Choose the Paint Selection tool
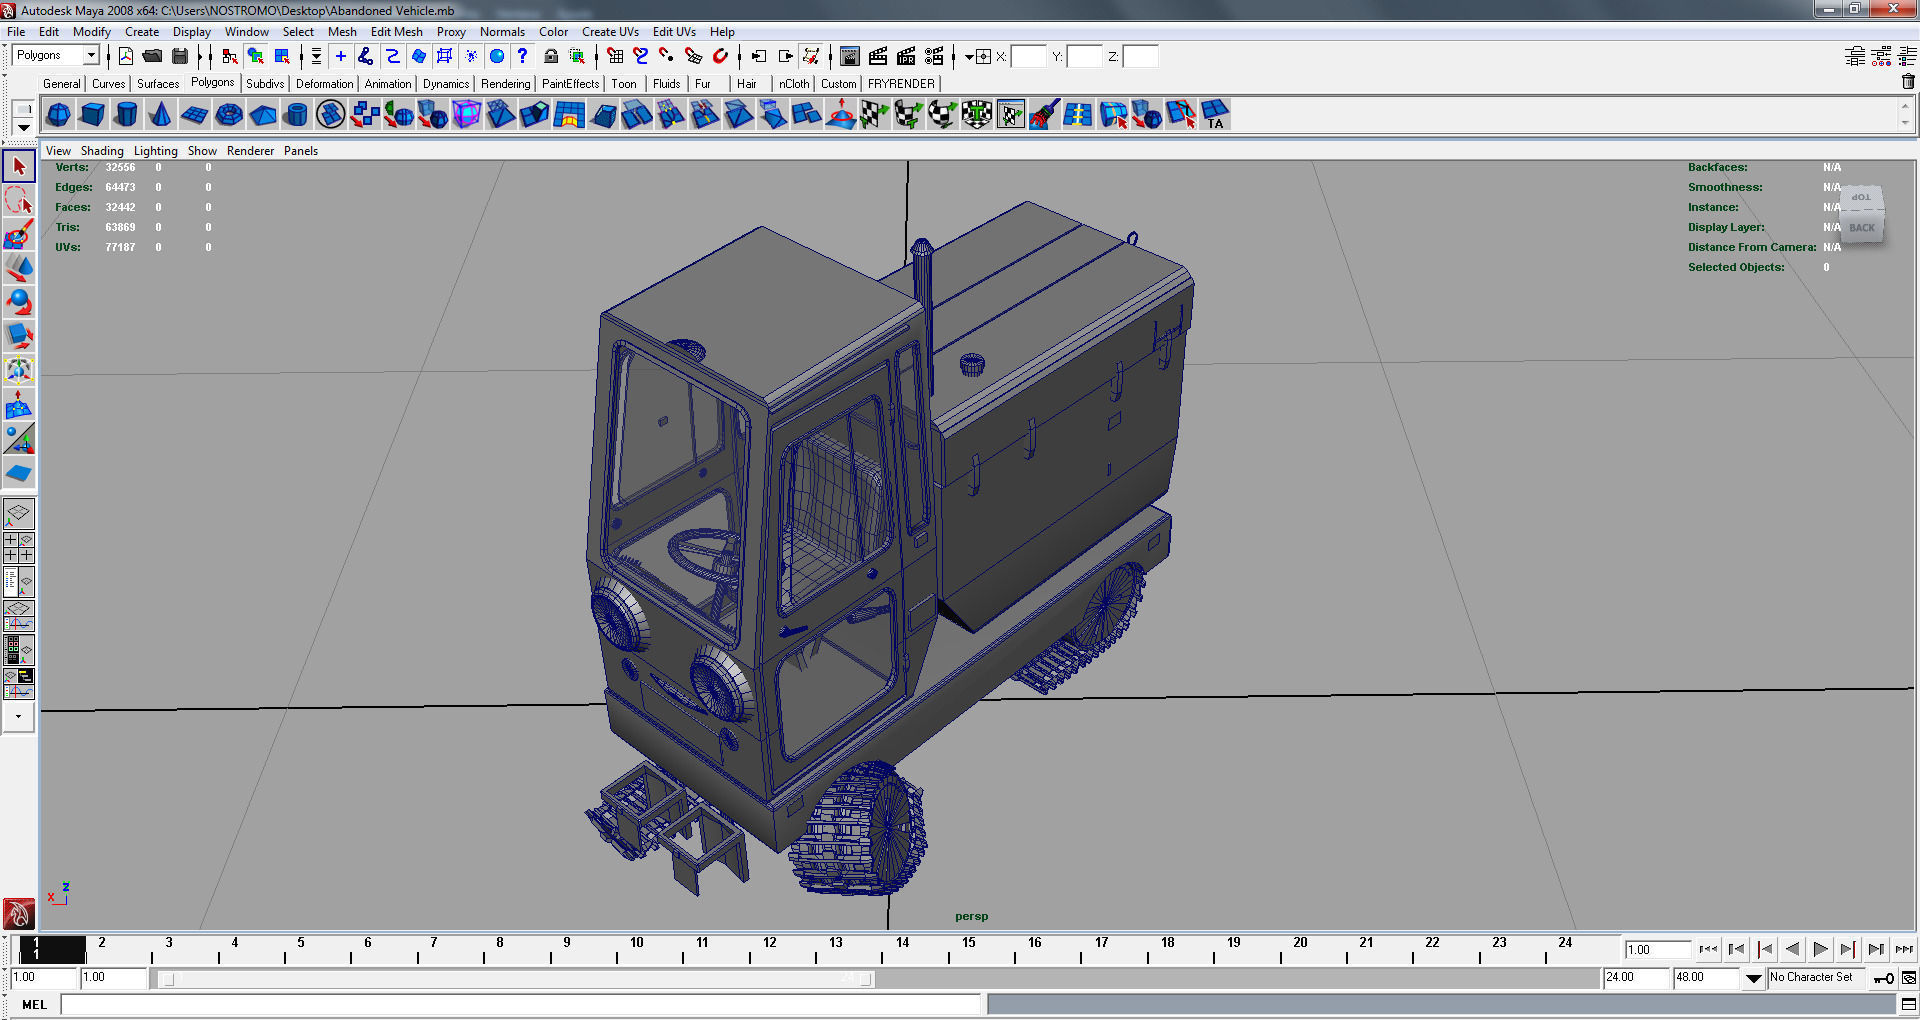 19,234
